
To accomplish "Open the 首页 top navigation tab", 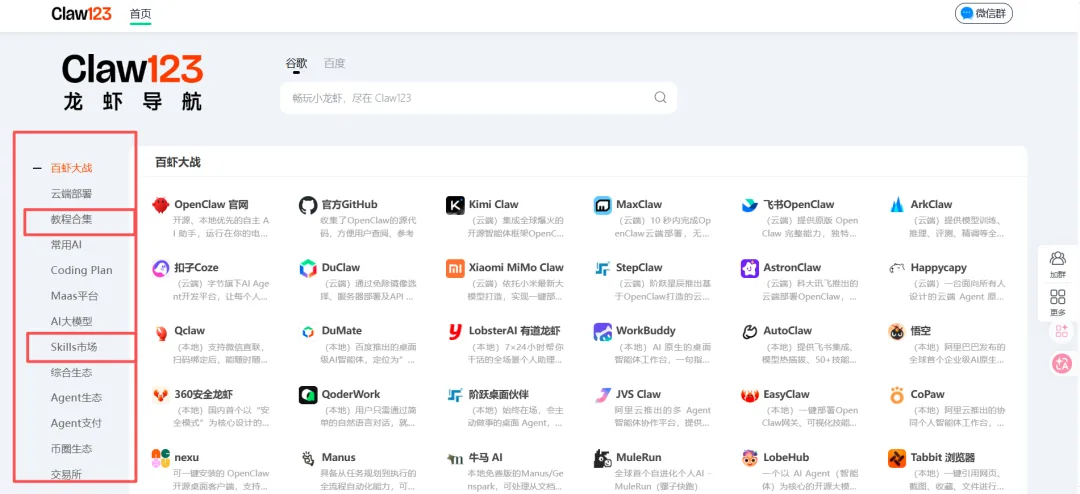I will point(141,14).
